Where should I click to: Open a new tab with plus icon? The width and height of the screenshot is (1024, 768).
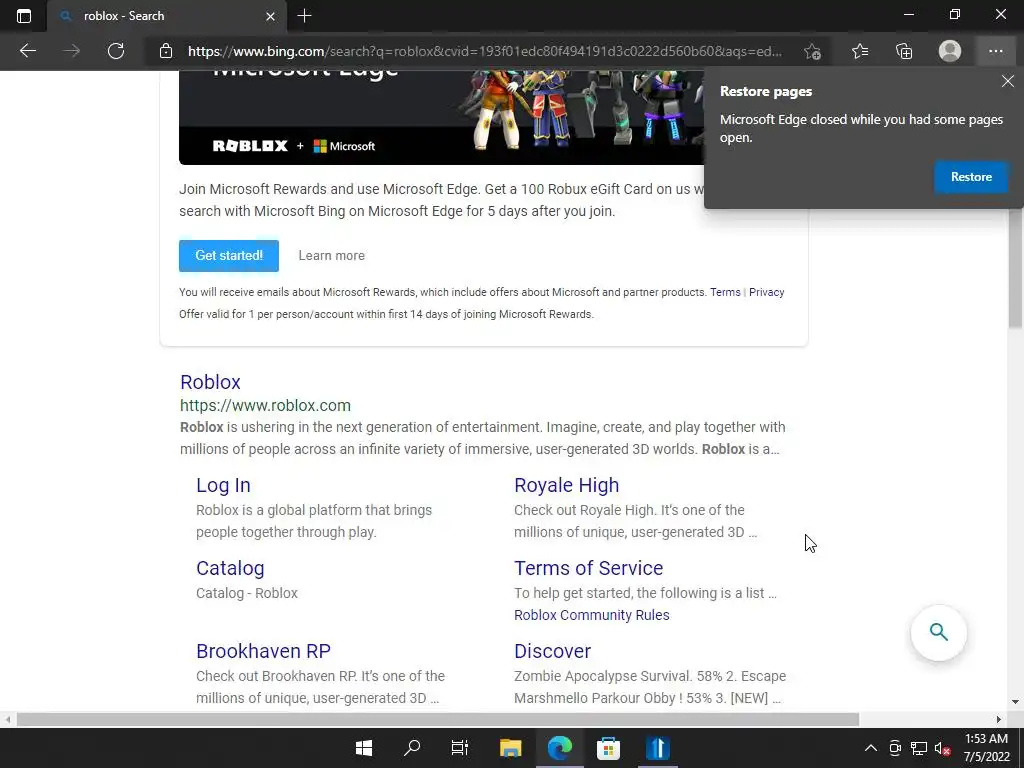(304, 16)
